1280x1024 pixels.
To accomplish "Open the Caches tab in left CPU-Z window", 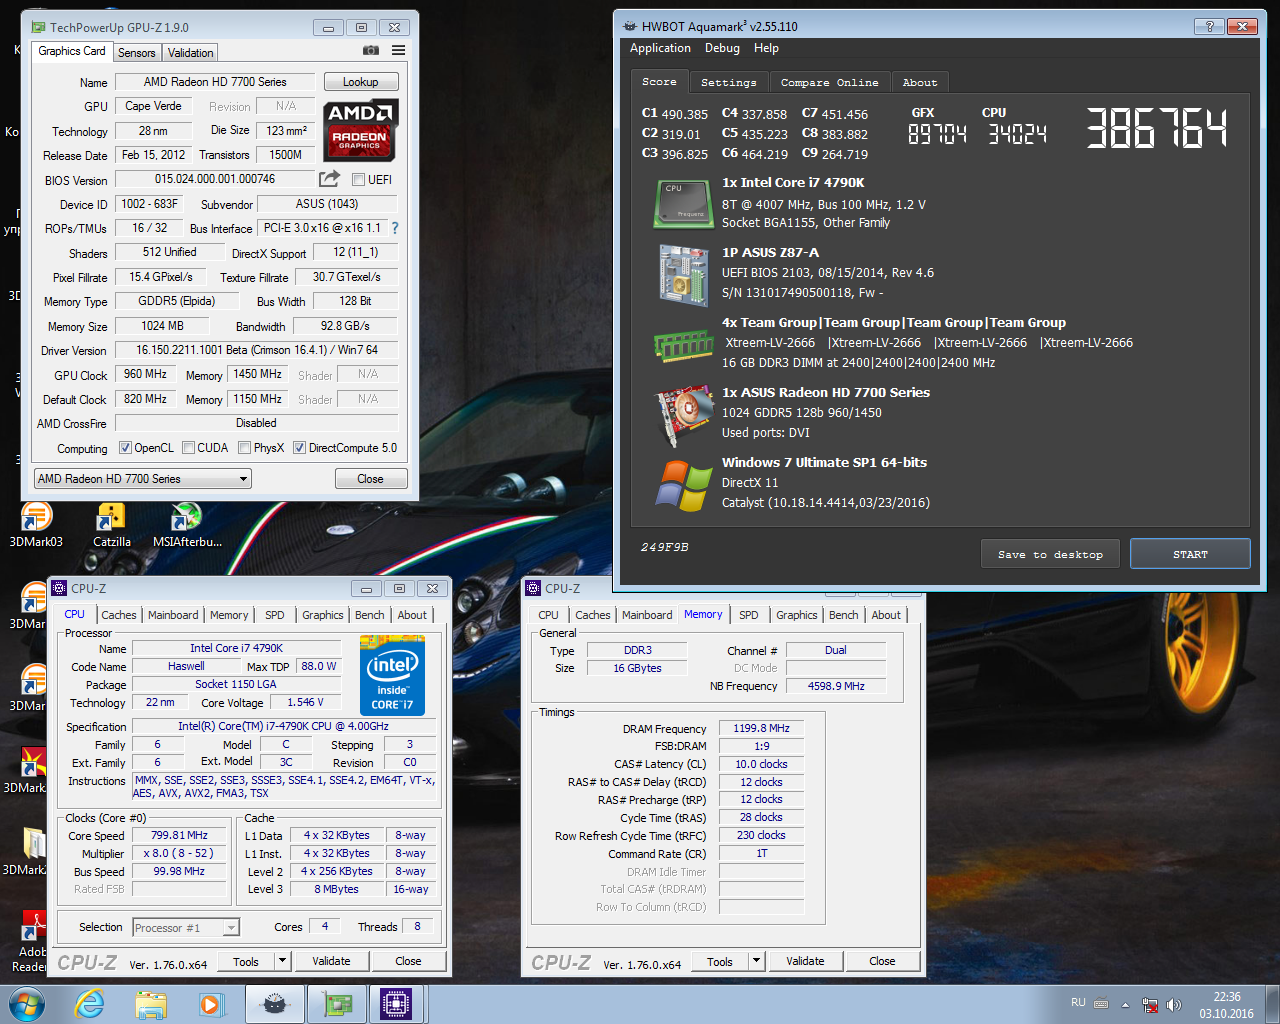I will (118, 615).
